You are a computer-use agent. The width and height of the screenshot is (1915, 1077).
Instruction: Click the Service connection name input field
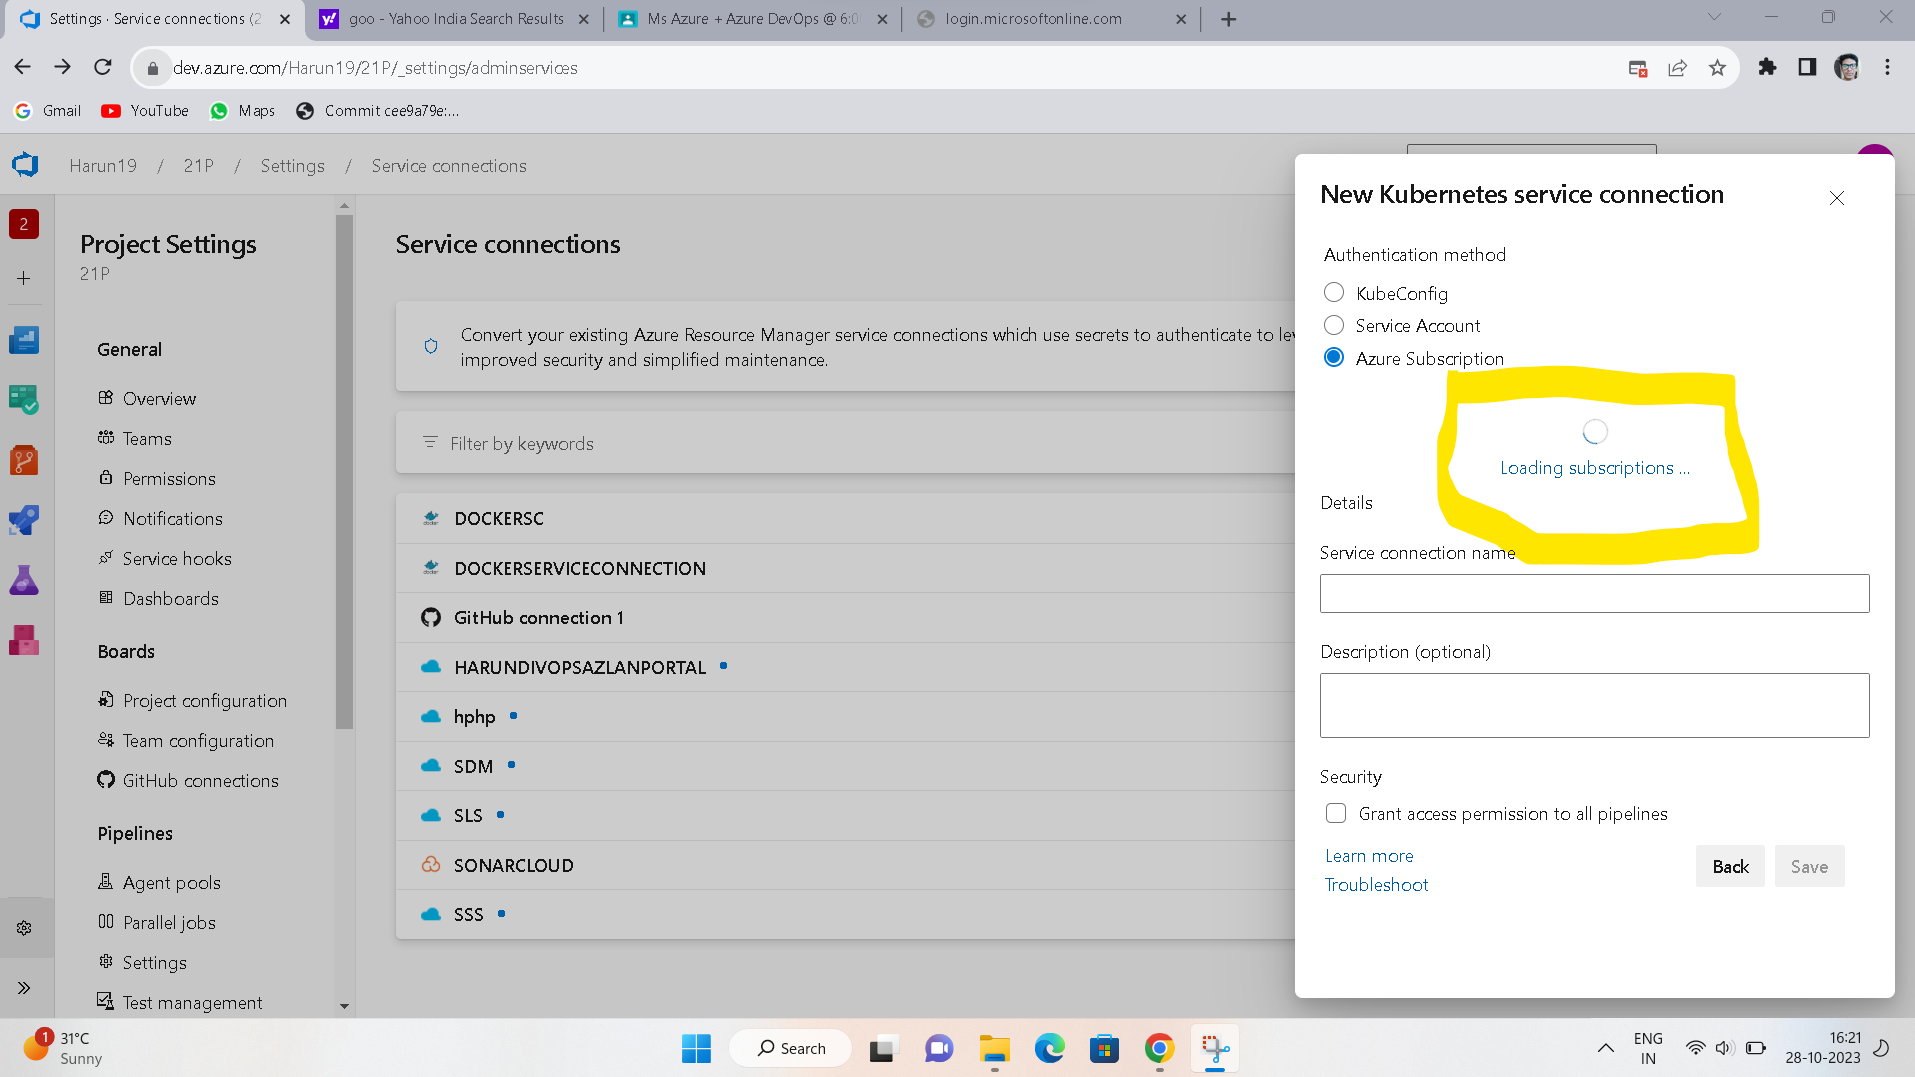coord(1594,593)
